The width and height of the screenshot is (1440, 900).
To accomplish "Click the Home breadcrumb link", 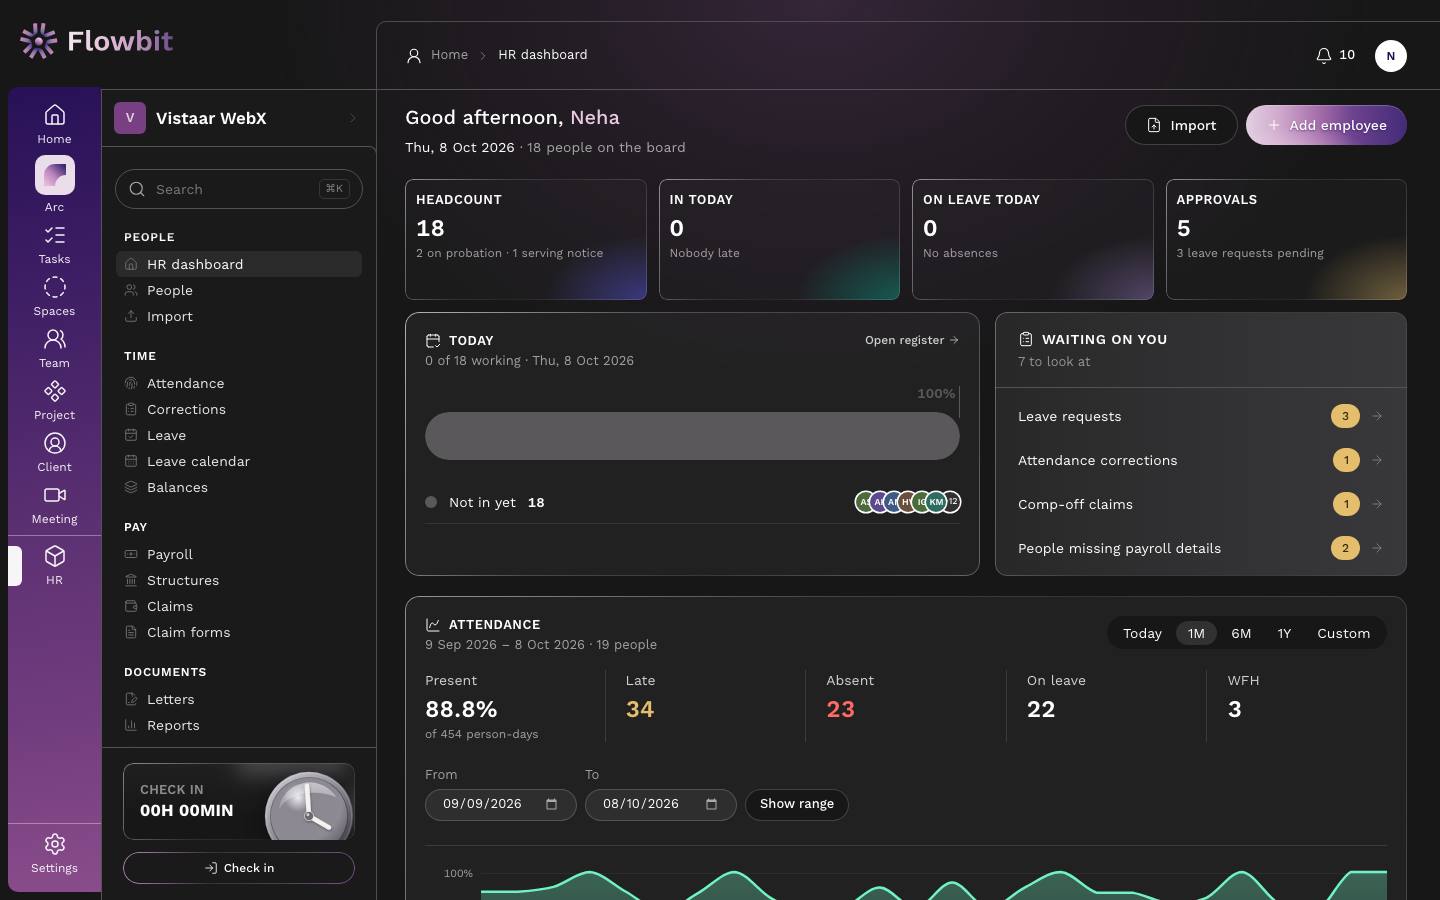I will (x=449, y=55).
